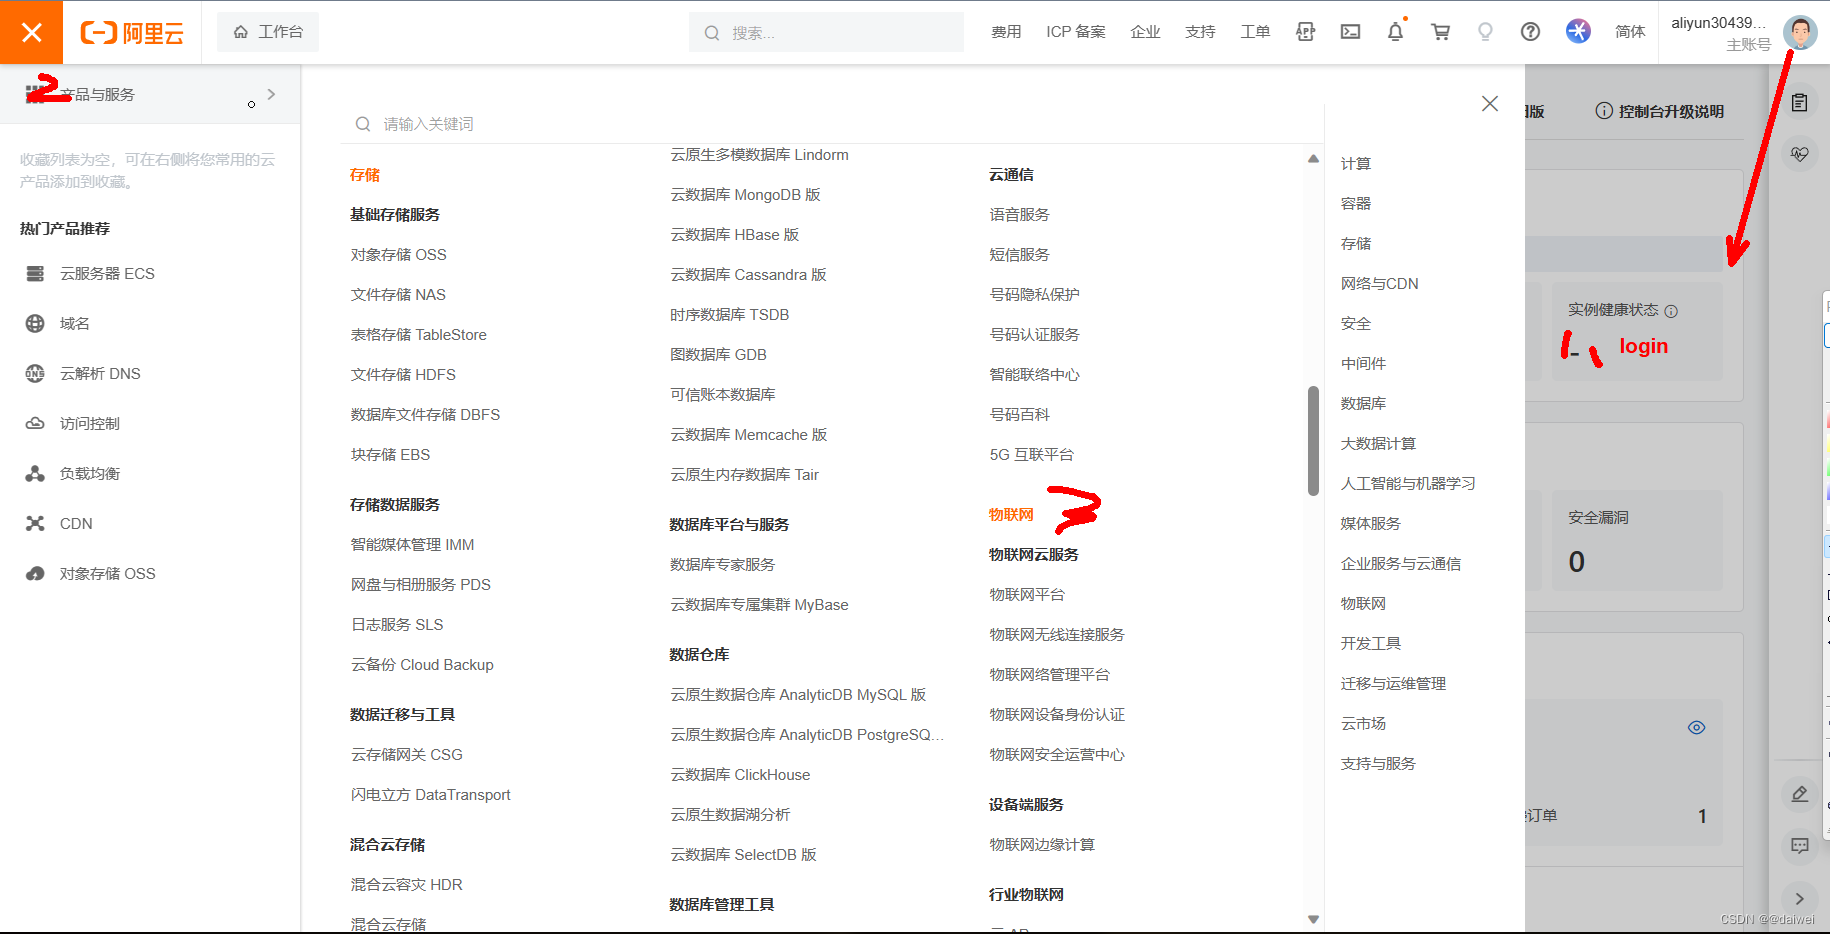Open 物联网边缘计算
This screenshot has width=1830, height=934.
[x=1042, y=845]
